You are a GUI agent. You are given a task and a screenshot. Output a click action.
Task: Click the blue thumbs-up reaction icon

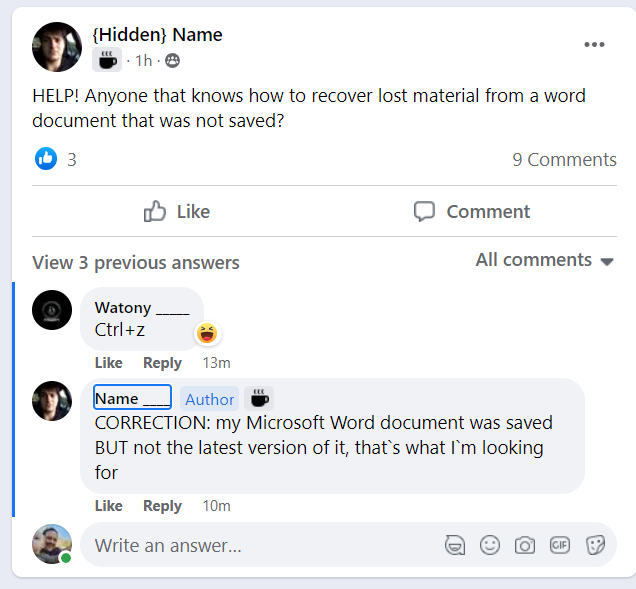[46, 159]
